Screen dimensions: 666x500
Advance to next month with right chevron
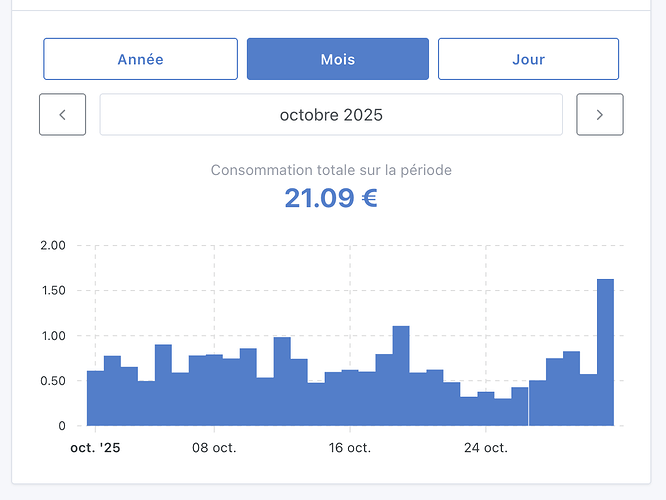click(600, 114)
